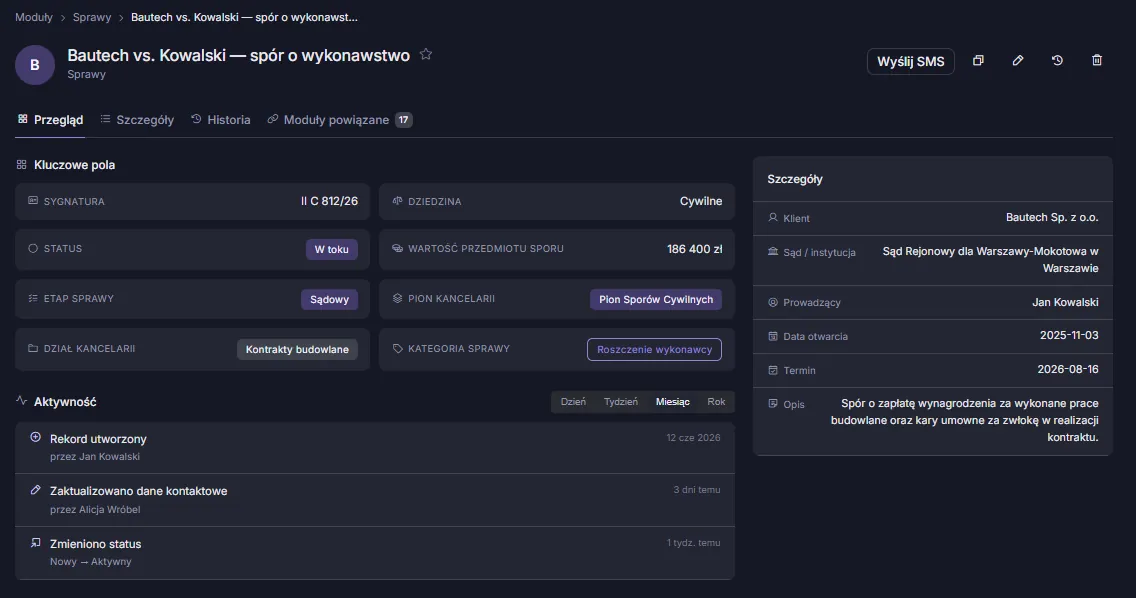
Task: Open the Rekord utworzony activity entry
Action: click(375, 447)
